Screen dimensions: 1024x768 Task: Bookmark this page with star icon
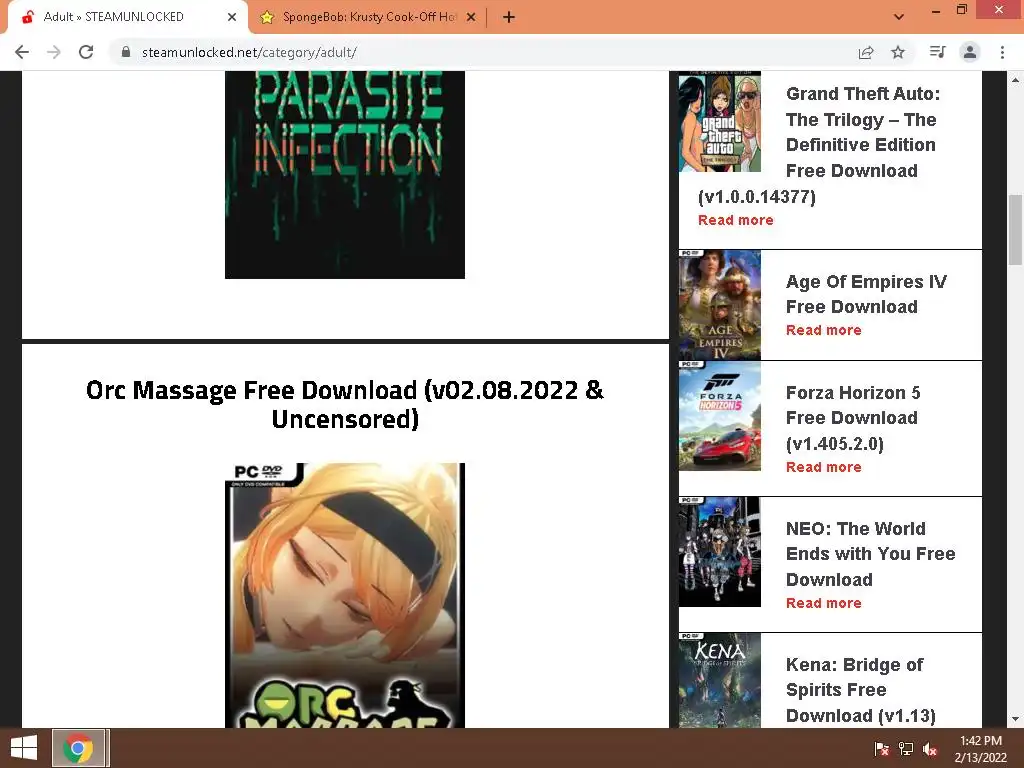(898, 52)
